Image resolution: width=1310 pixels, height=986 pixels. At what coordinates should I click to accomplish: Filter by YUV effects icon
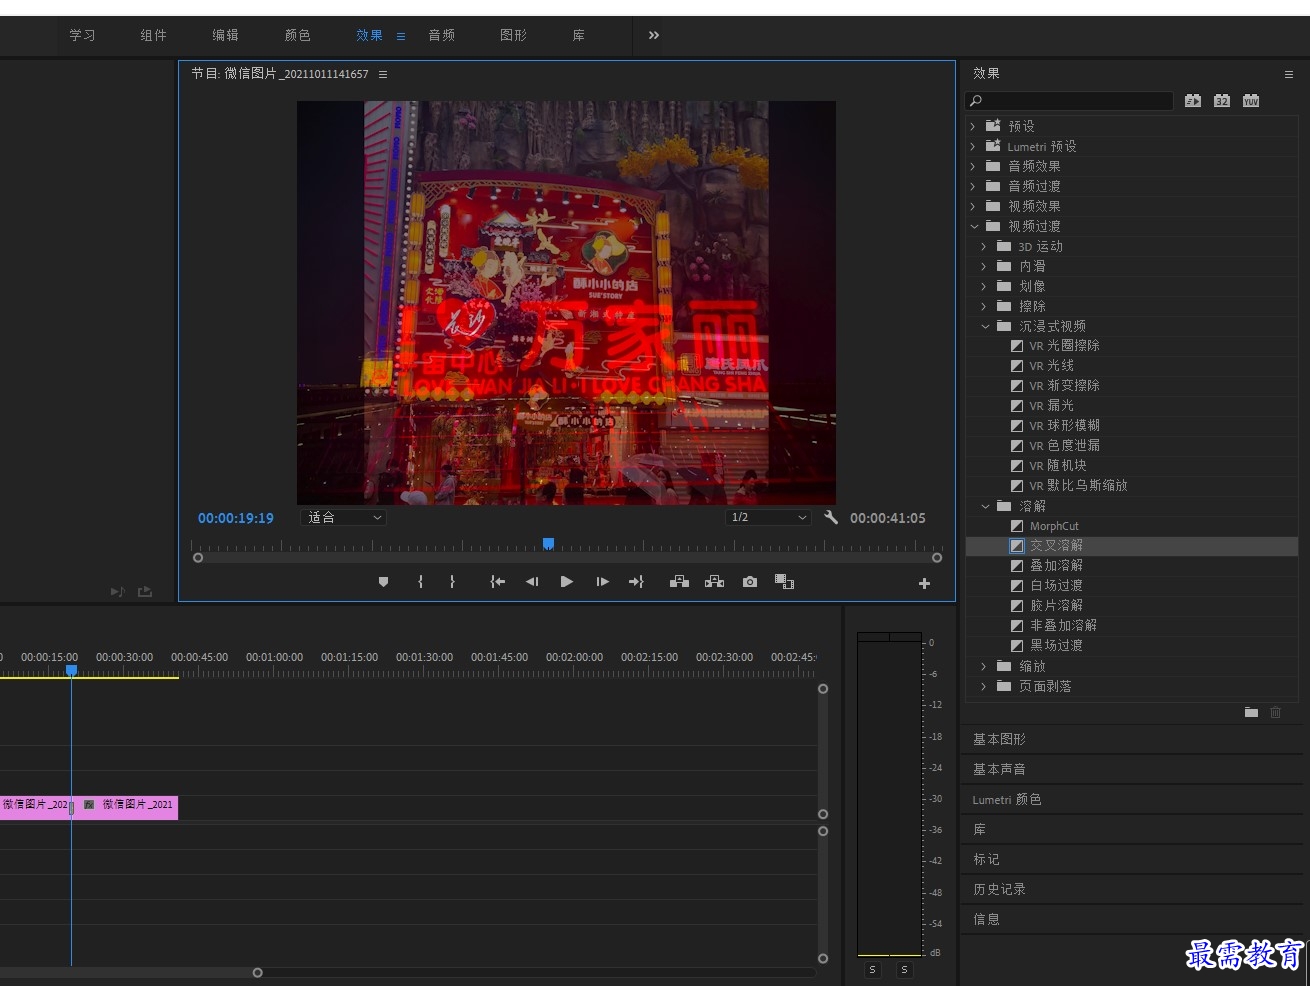(1251, 101)
